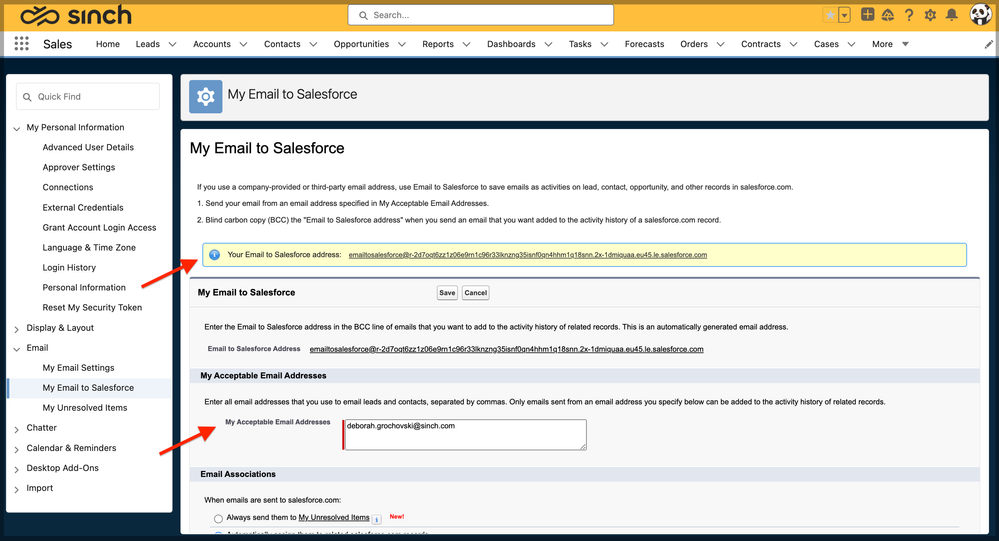This screenshot has width=999, height=541.
Task: Expand the Import section
Action: [x=17, y=489]
